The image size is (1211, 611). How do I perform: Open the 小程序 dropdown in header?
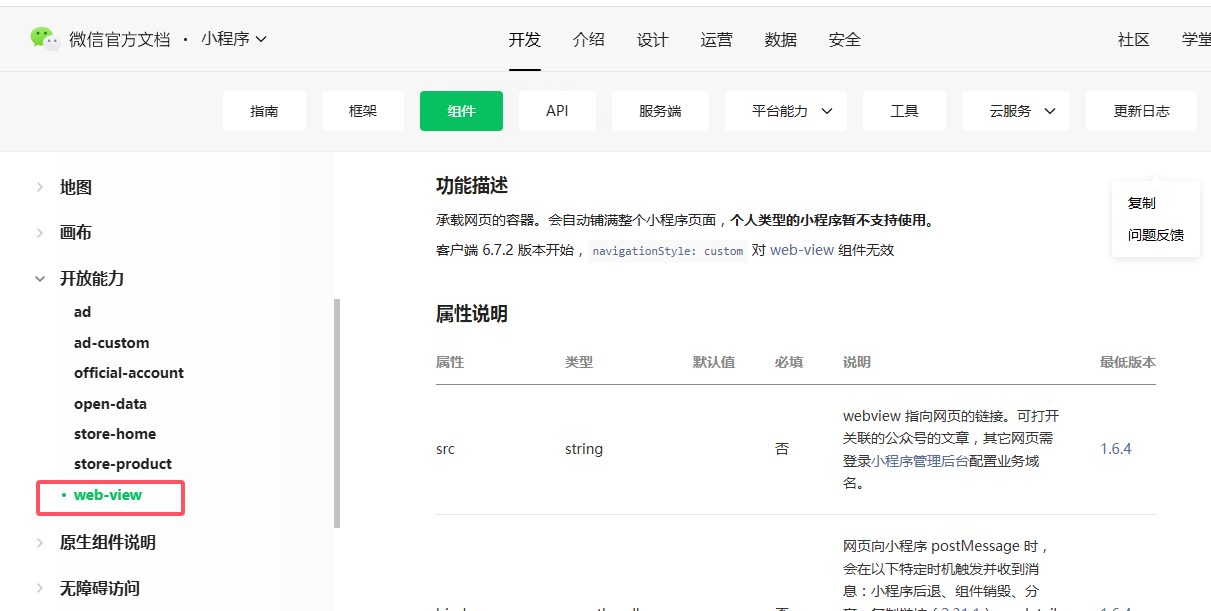(234, 39)
